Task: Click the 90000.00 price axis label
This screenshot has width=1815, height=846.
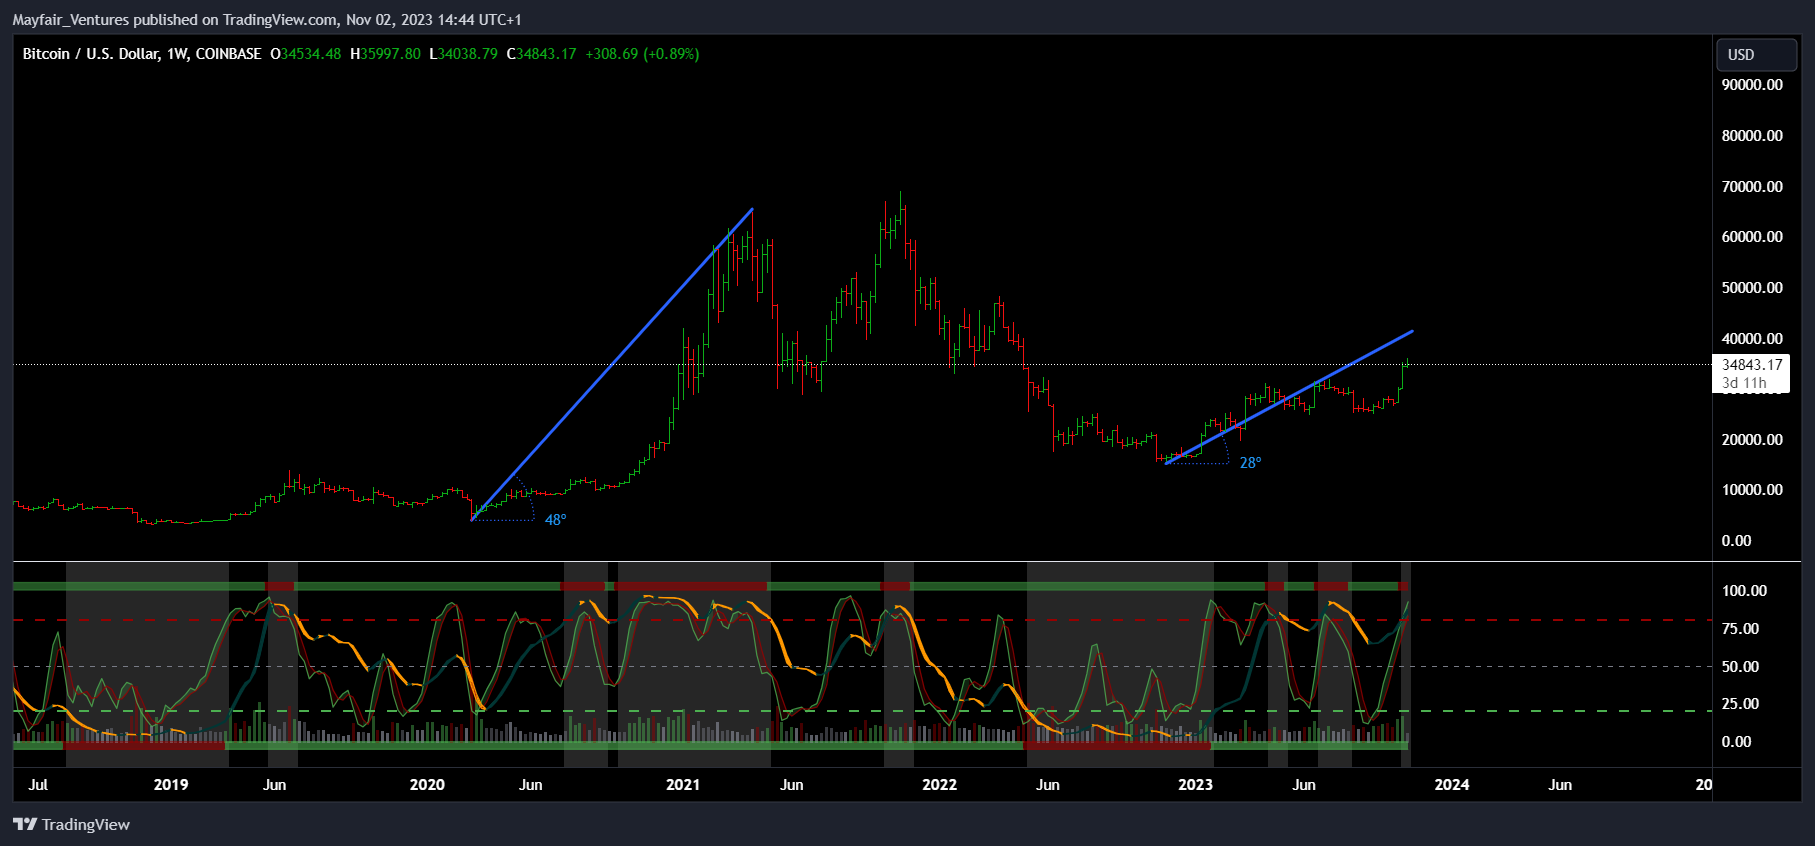Action: tap(1752, 85)
